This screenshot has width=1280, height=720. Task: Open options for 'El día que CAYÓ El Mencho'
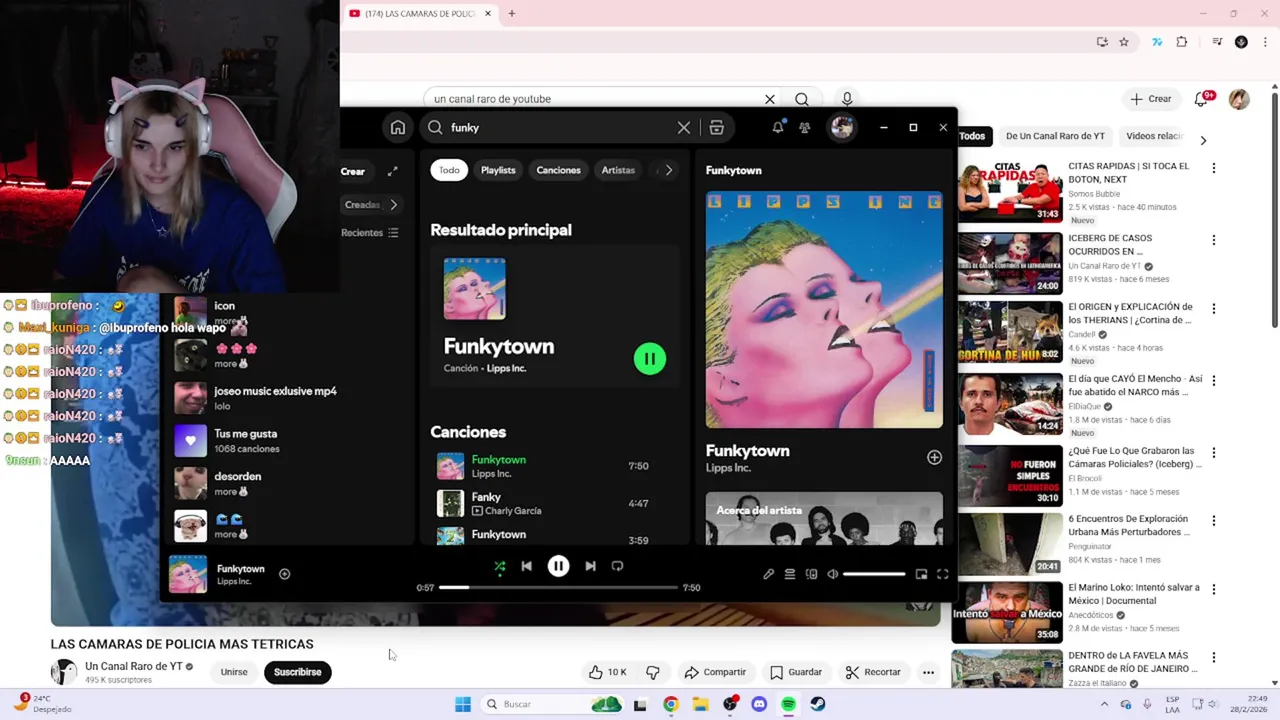[1214, 381]
